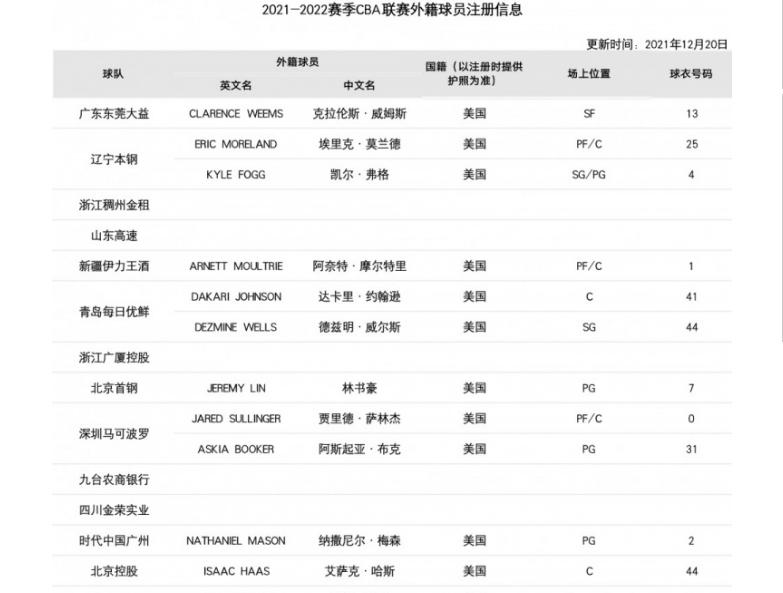This screenshot has height=593, width=783.
Task: Select Chinese name 埃里克·莫兰德
Action: pyautogui.click(x=360, y=144)
